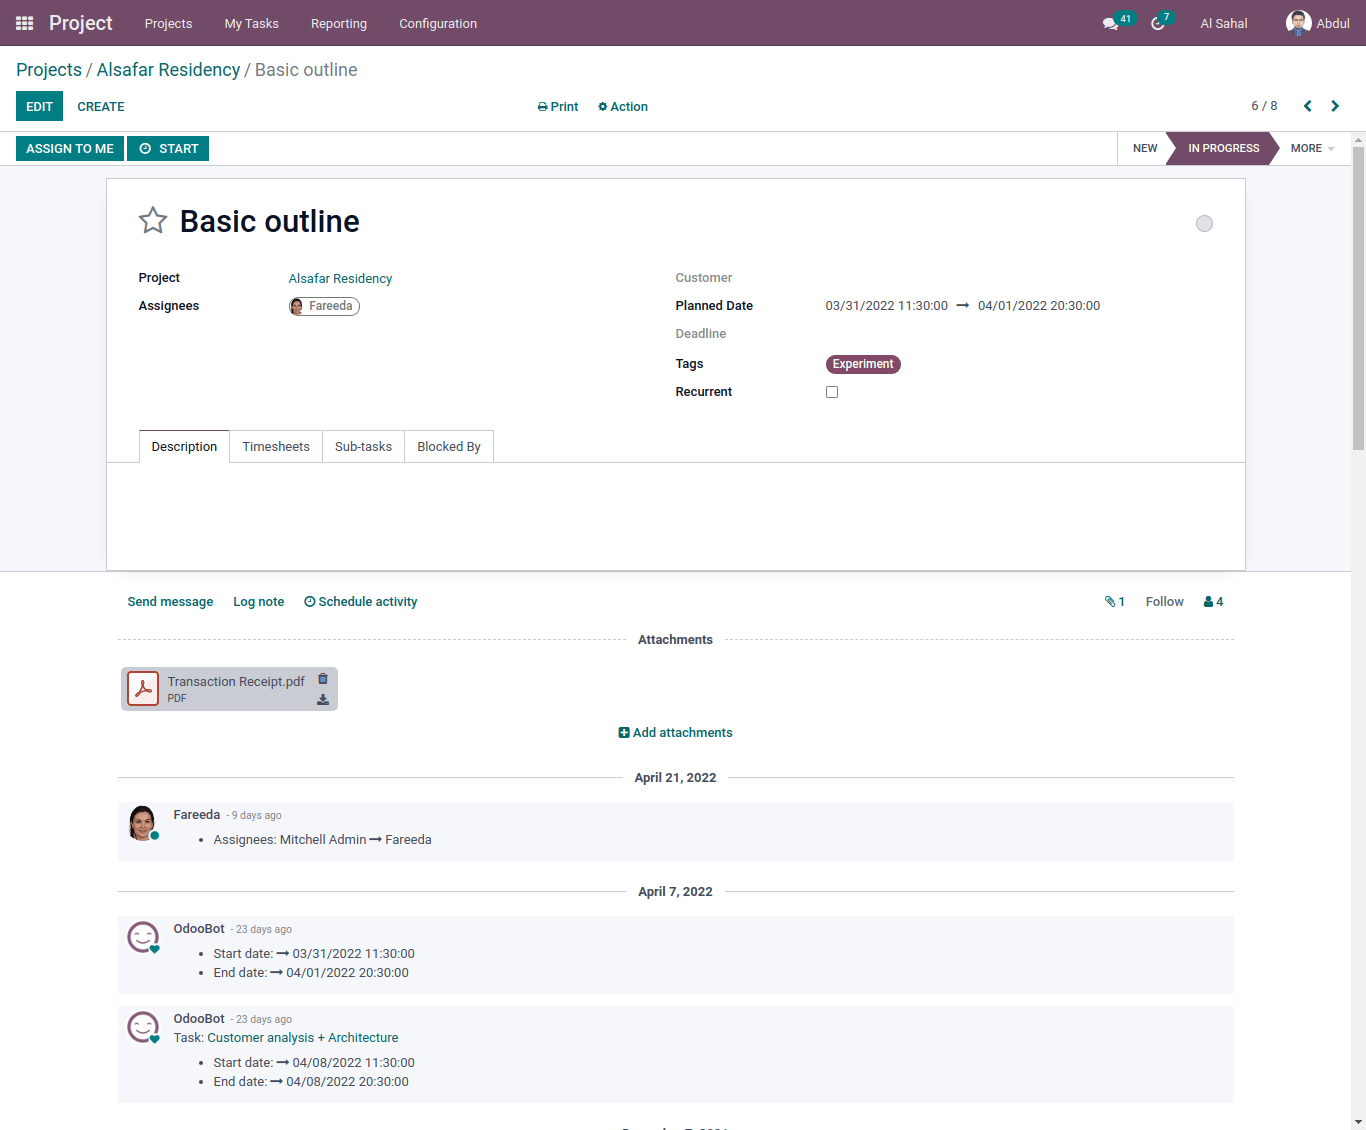Click ASSIGN TO ME button
Viewport: 1366px width, 1130px height.
coord(70,148)
